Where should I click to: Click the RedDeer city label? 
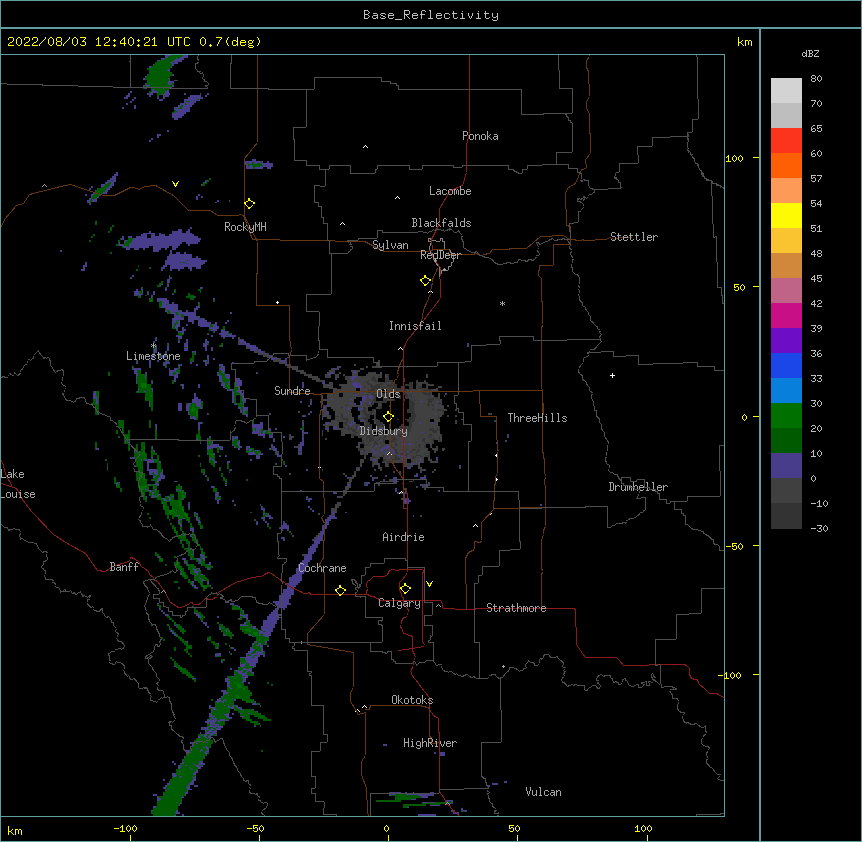[440, 255]
